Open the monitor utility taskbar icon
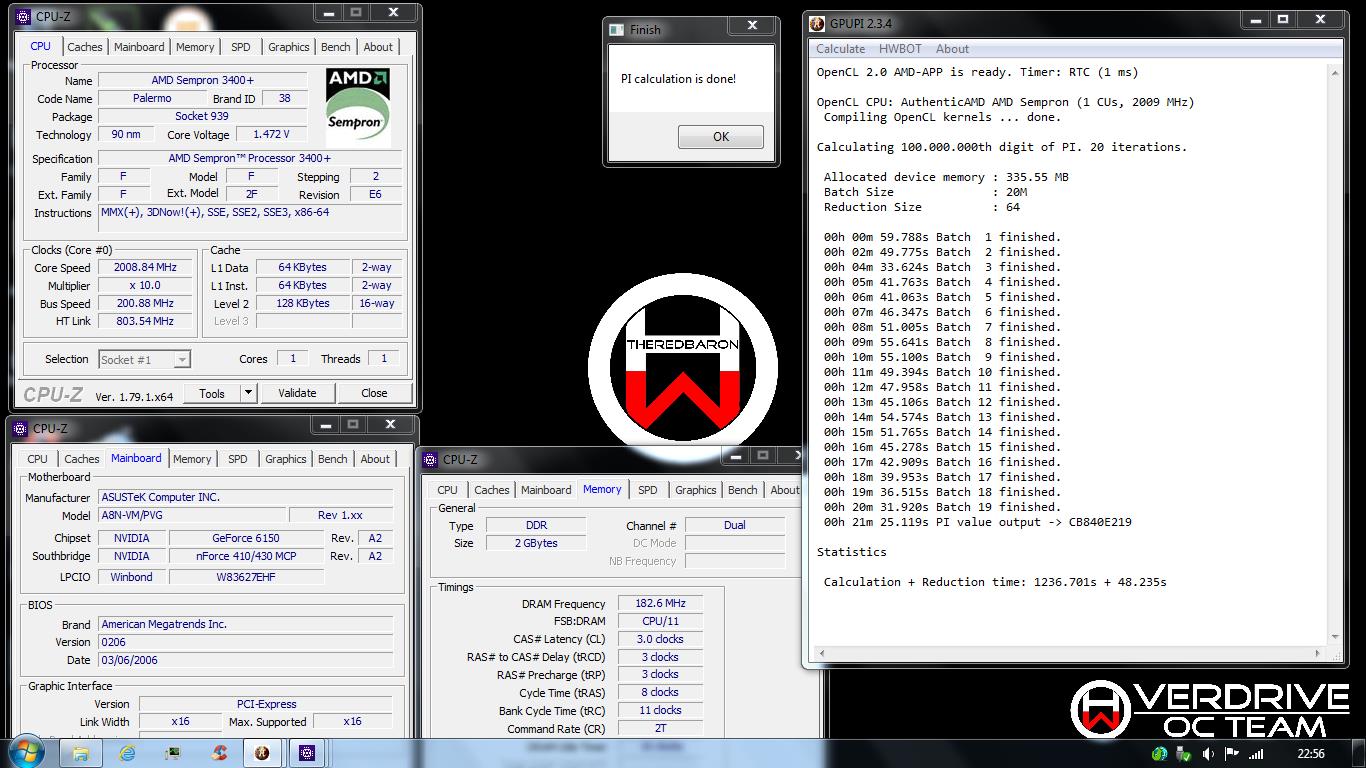 click(172, 753)
